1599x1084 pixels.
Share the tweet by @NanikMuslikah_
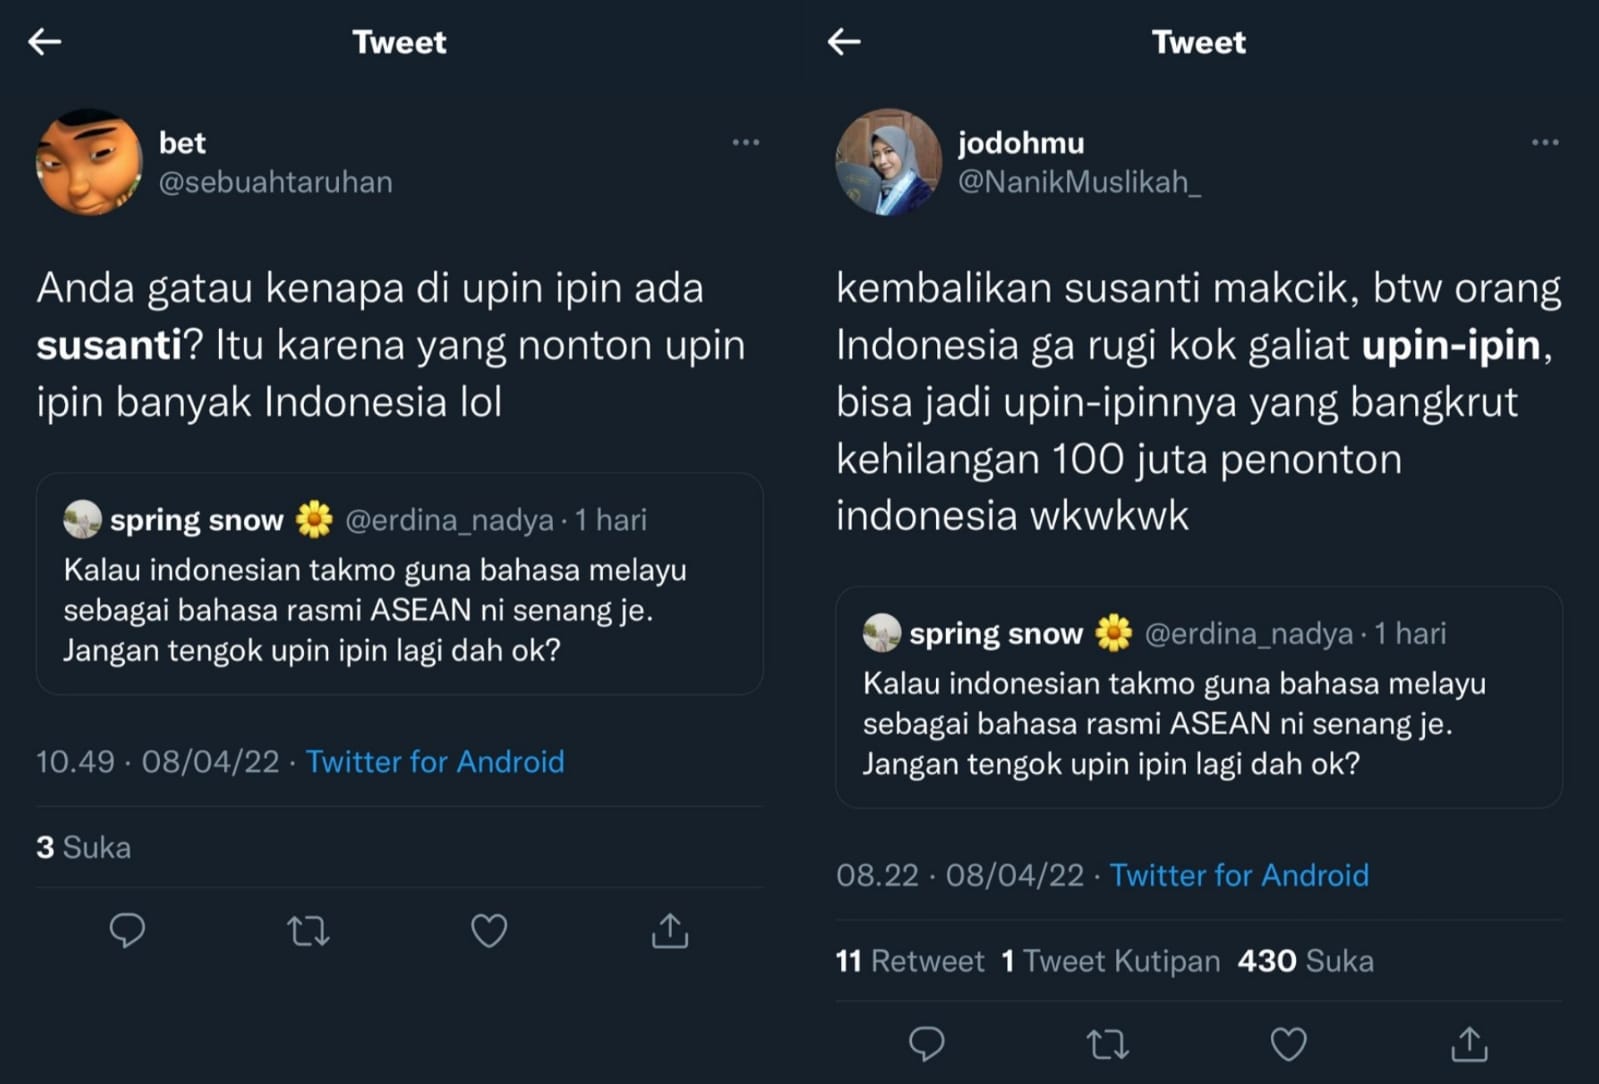point(1469,1044)
